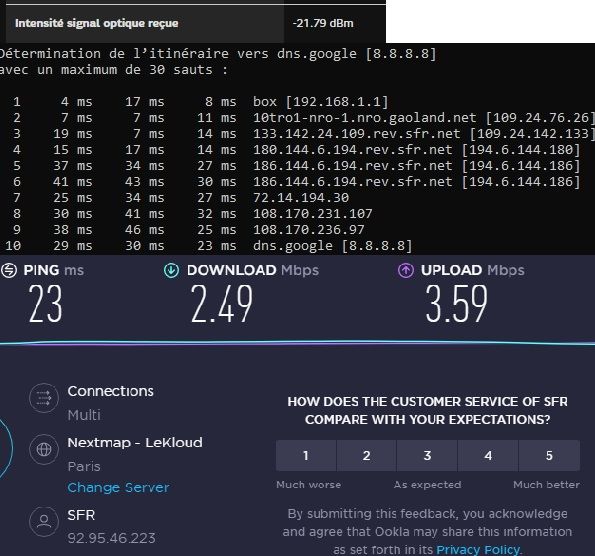
Task: Click the Nextmap - LeKloud server name
Action: pyautogui.click(x=135, y=443)
